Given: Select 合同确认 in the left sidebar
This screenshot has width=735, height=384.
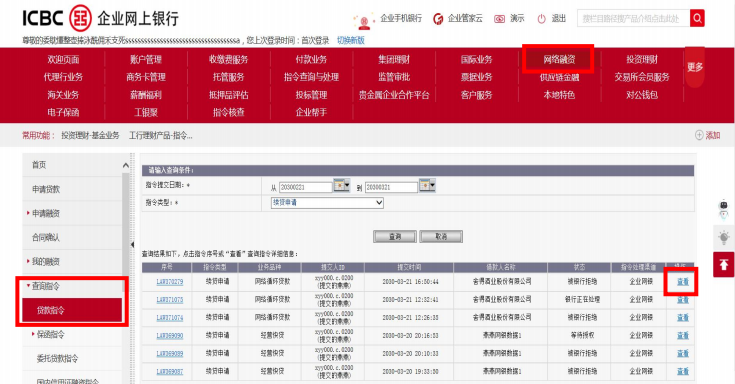Looking at the screenshot, I should click(x=46, y=237).
